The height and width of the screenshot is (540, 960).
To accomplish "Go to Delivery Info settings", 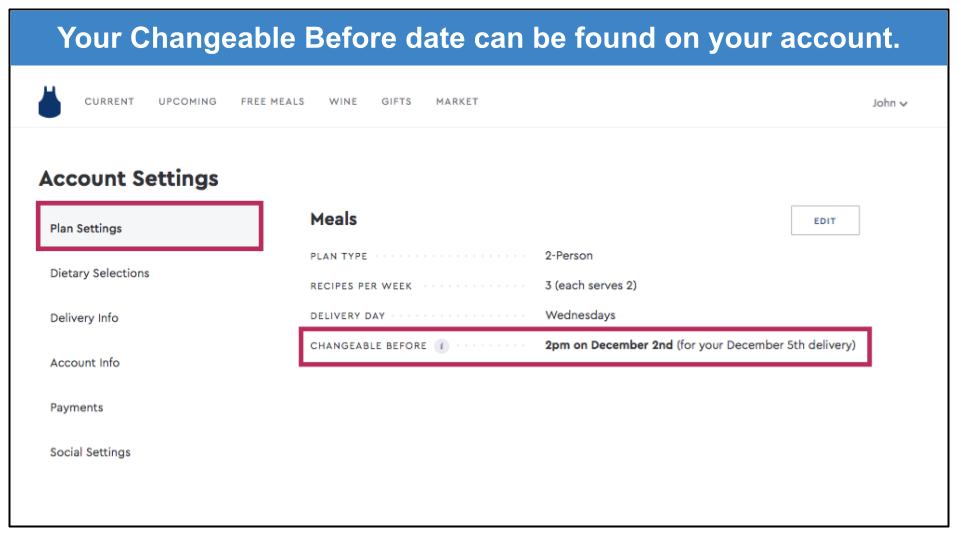I will point(84,318).
